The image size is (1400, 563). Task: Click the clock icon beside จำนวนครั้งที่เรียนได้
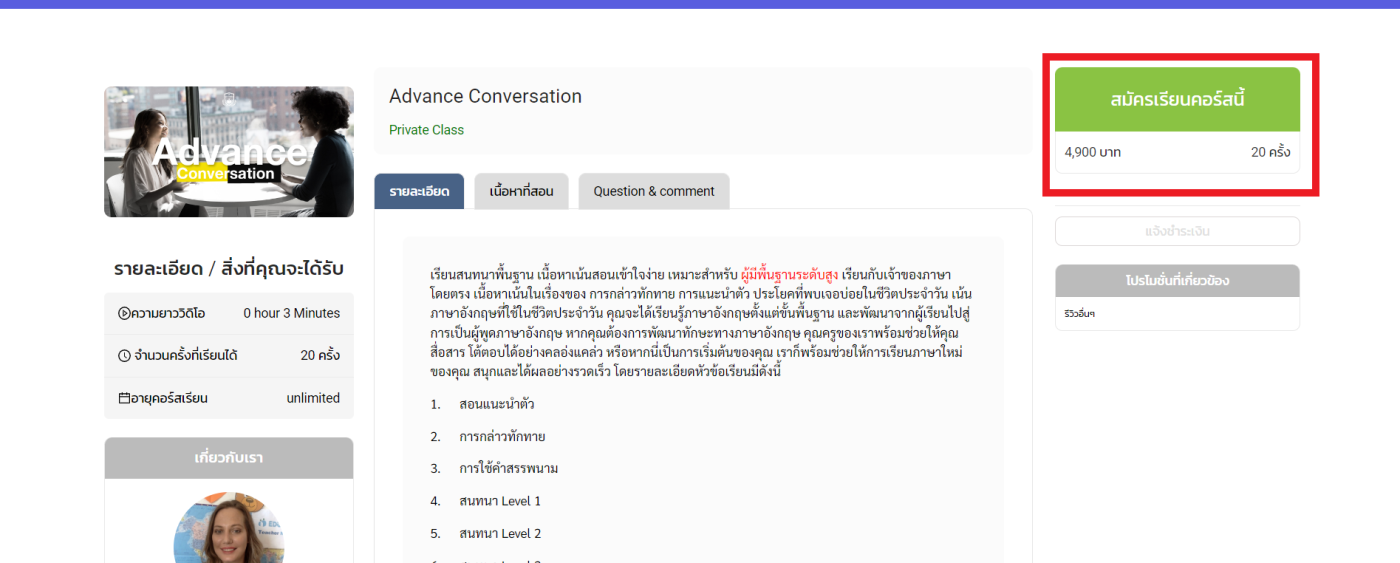point(124,356)
